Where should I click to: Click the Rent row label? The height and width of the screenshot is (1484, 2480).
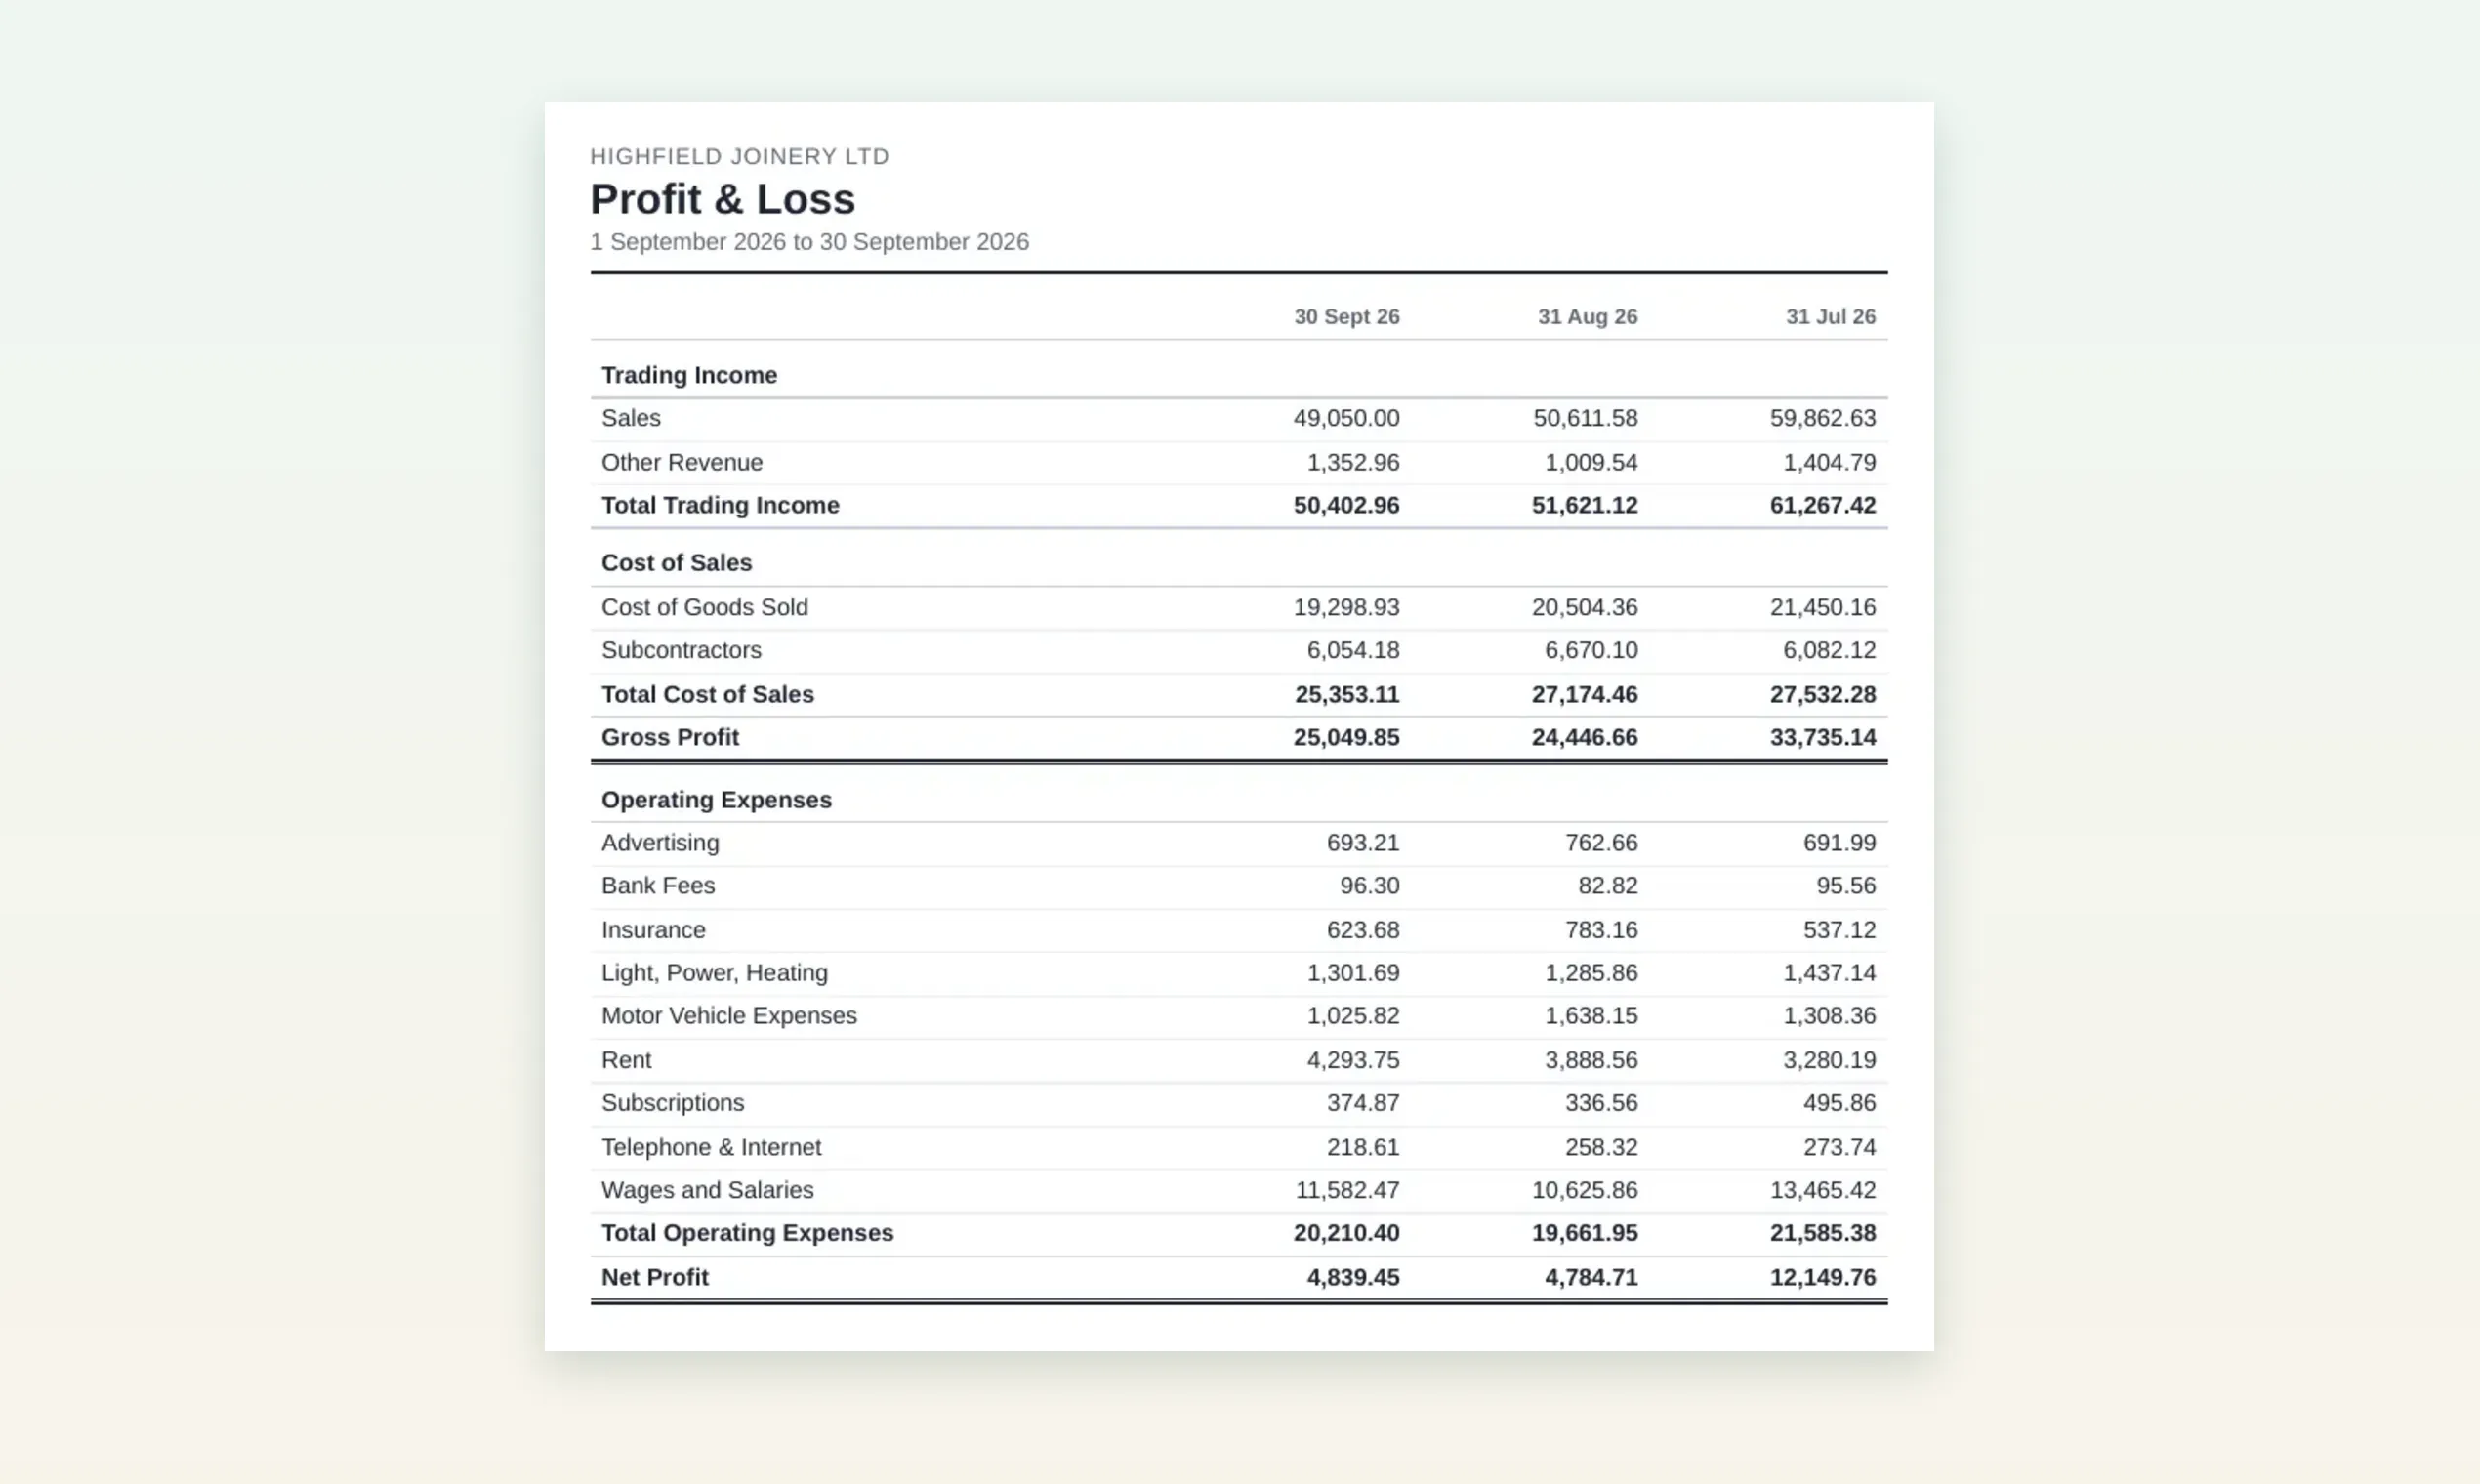(626, 1060)
